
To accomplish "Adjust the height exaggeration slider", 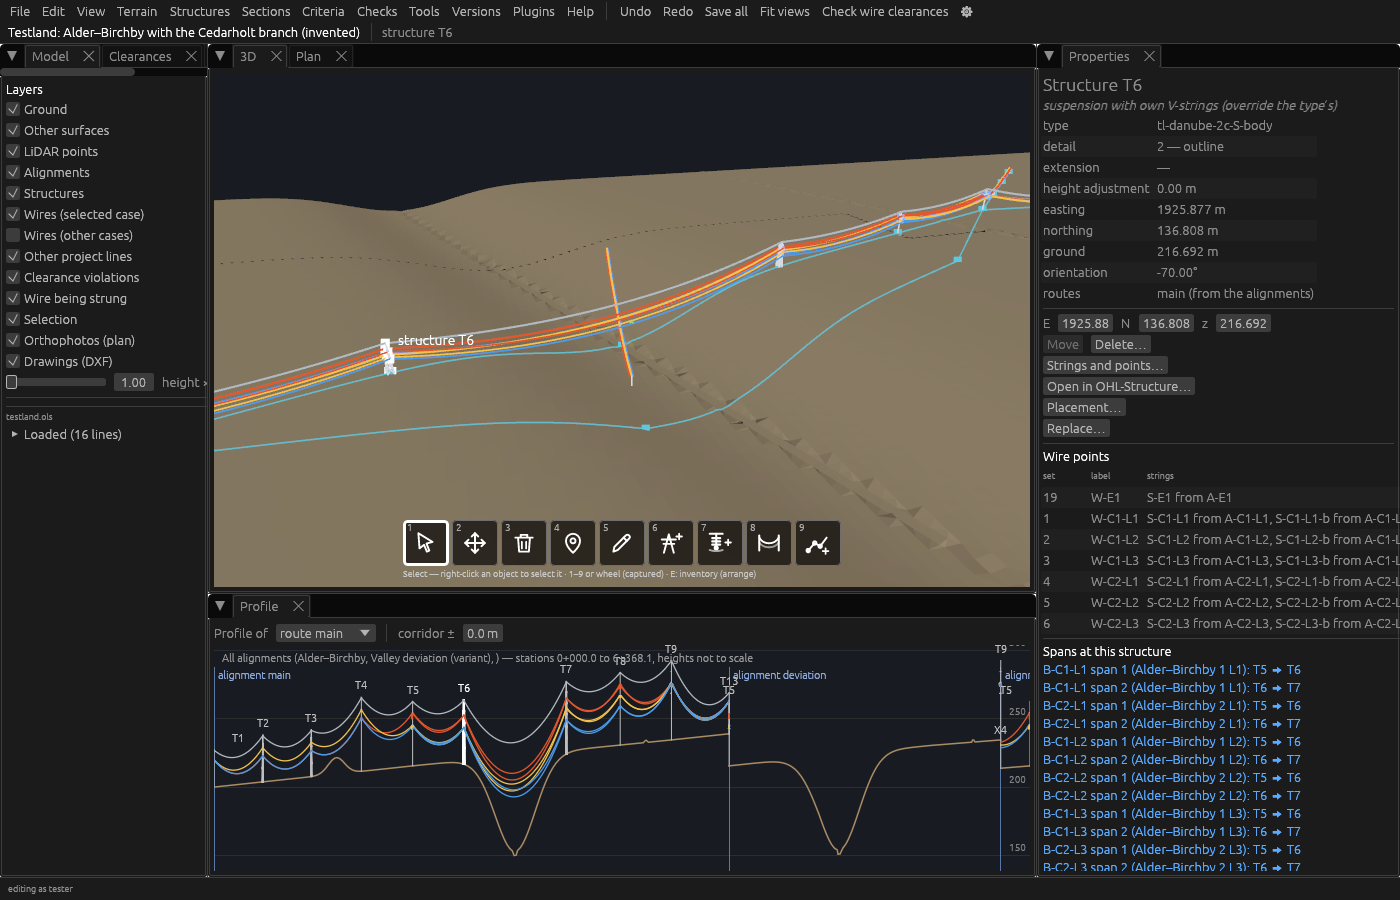I will tap(56, 382).
